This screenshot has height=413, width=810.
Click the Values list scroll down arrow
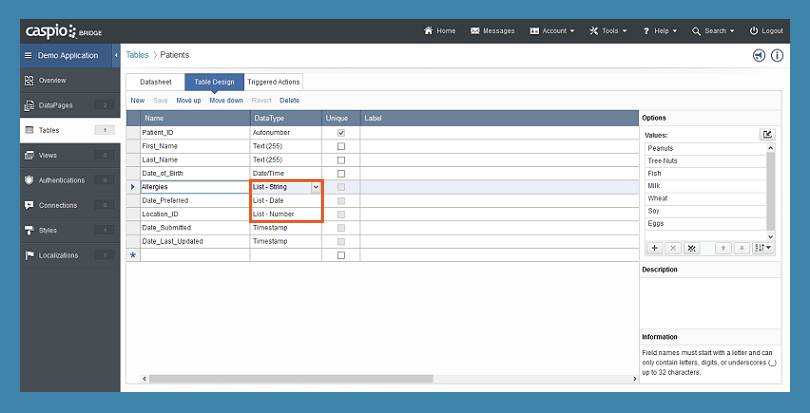[x=771, y=236]
